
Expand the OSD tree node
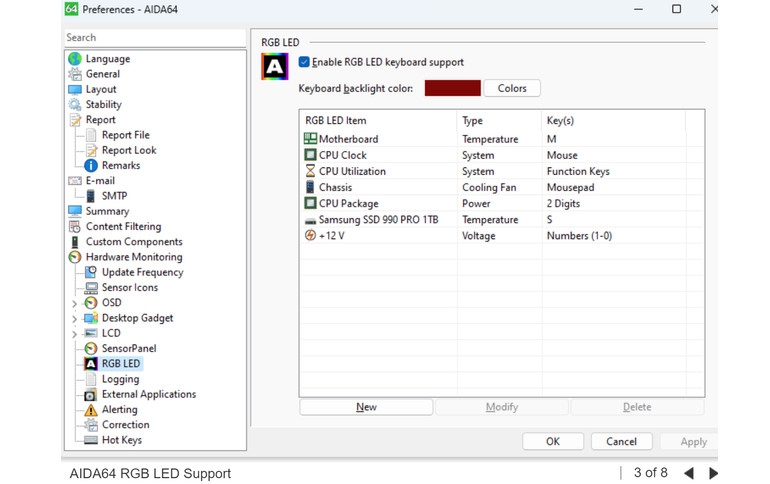(x=74, y=304)
